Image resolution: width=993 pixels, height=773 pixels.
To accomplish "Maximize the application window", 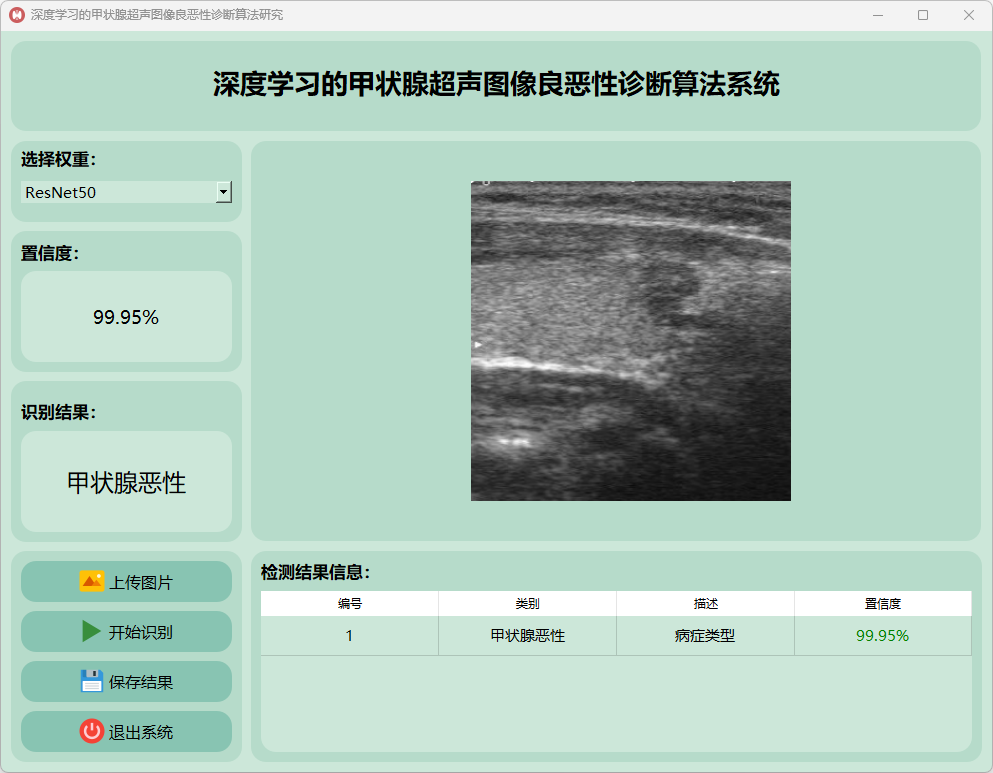I will coord(922,15).
